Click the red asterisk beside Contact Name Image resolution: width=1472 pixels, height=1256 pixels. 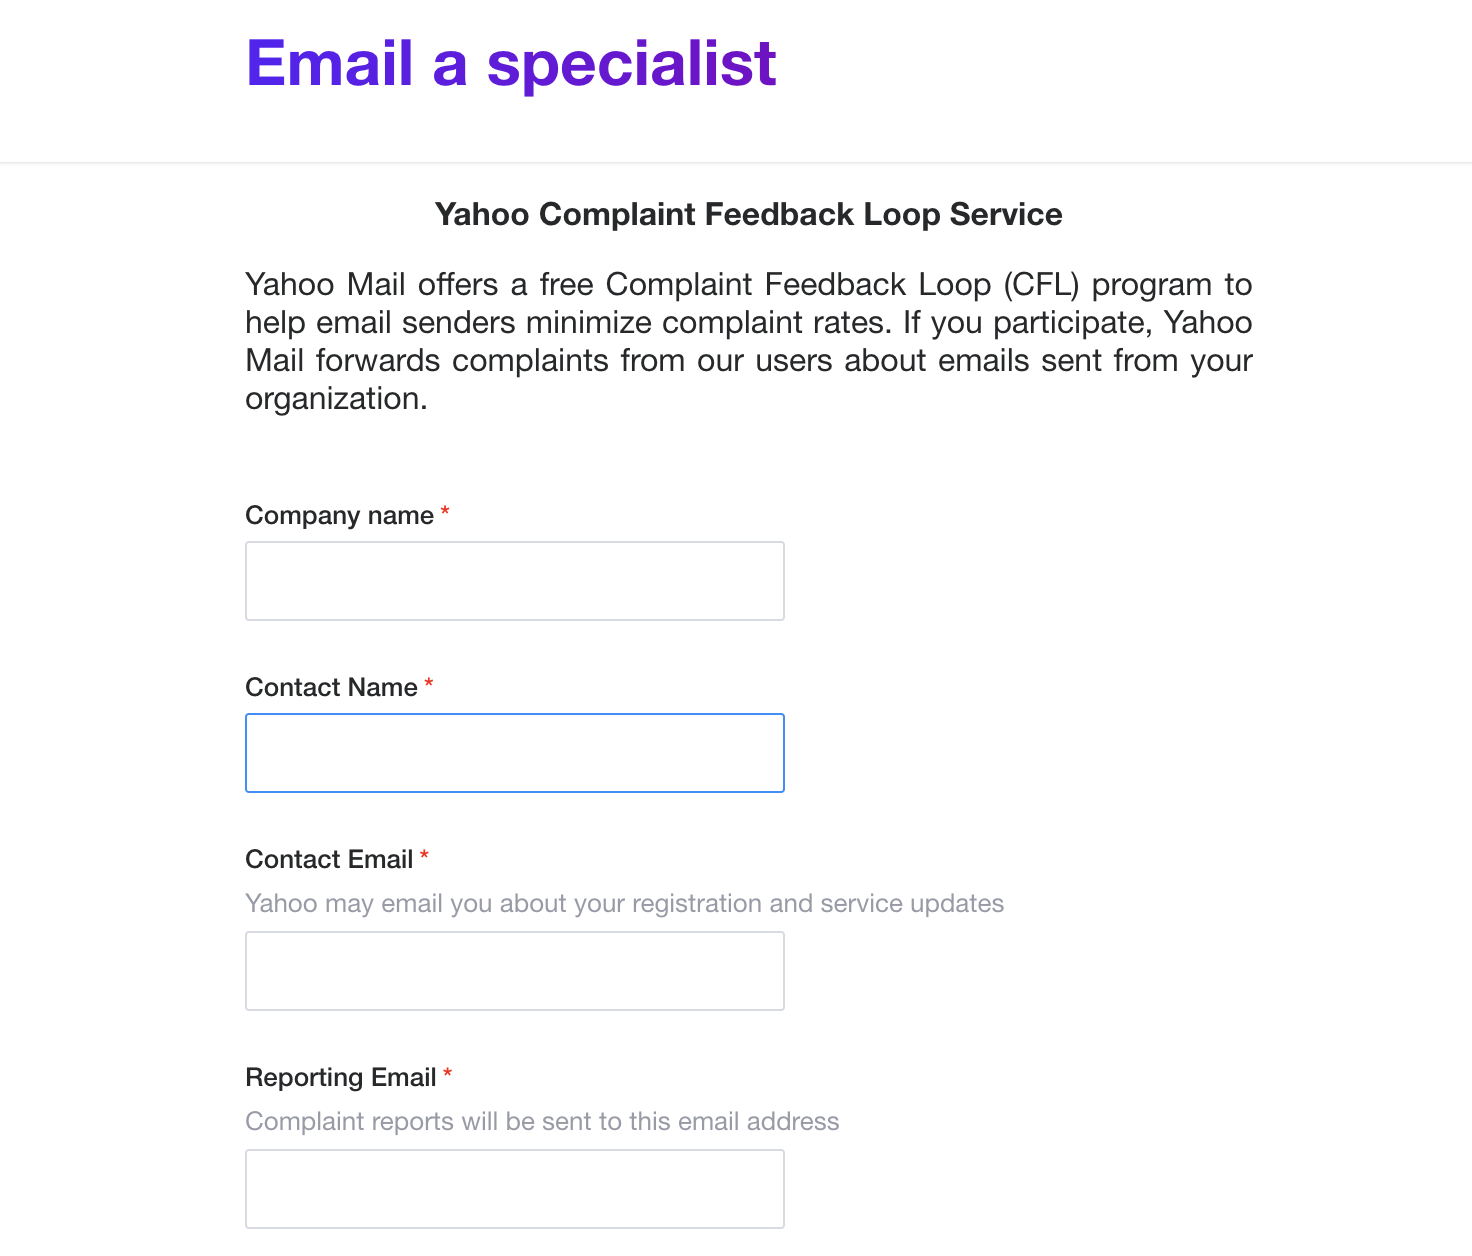tap(429, 682)
